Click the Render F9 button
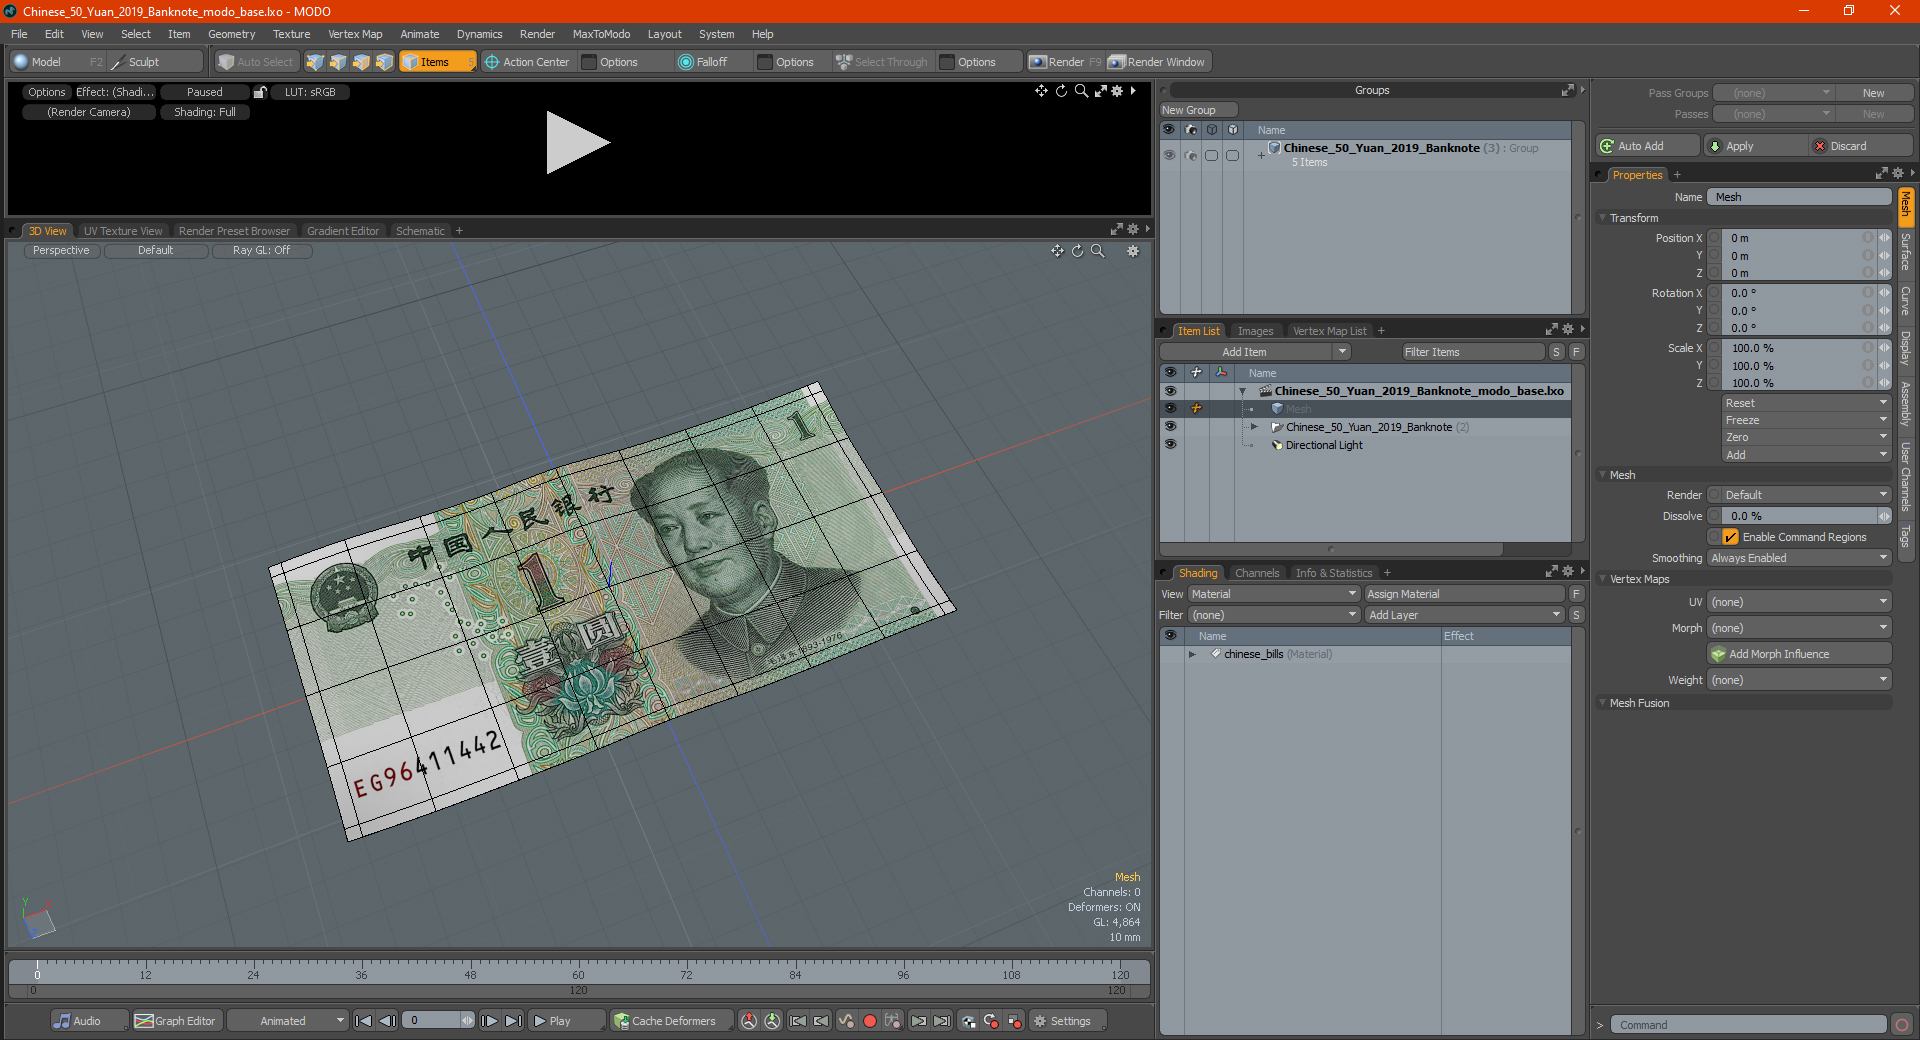The width and height of the screenshot is (1920, 1040). (1065, 62)
